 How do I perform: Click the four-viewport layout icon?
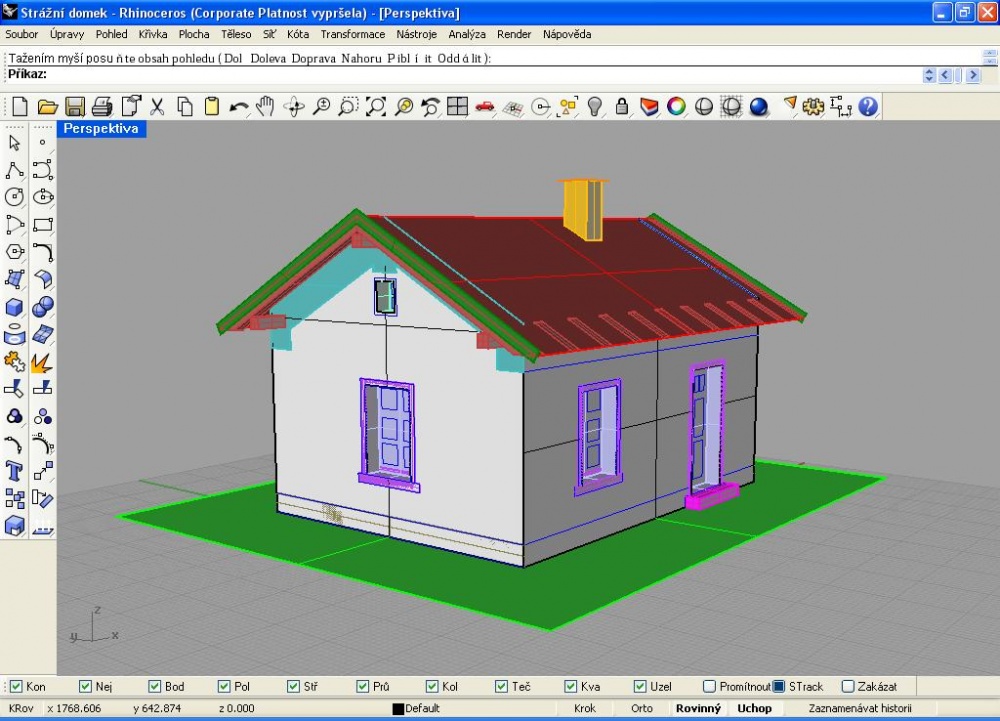[457, 106]
